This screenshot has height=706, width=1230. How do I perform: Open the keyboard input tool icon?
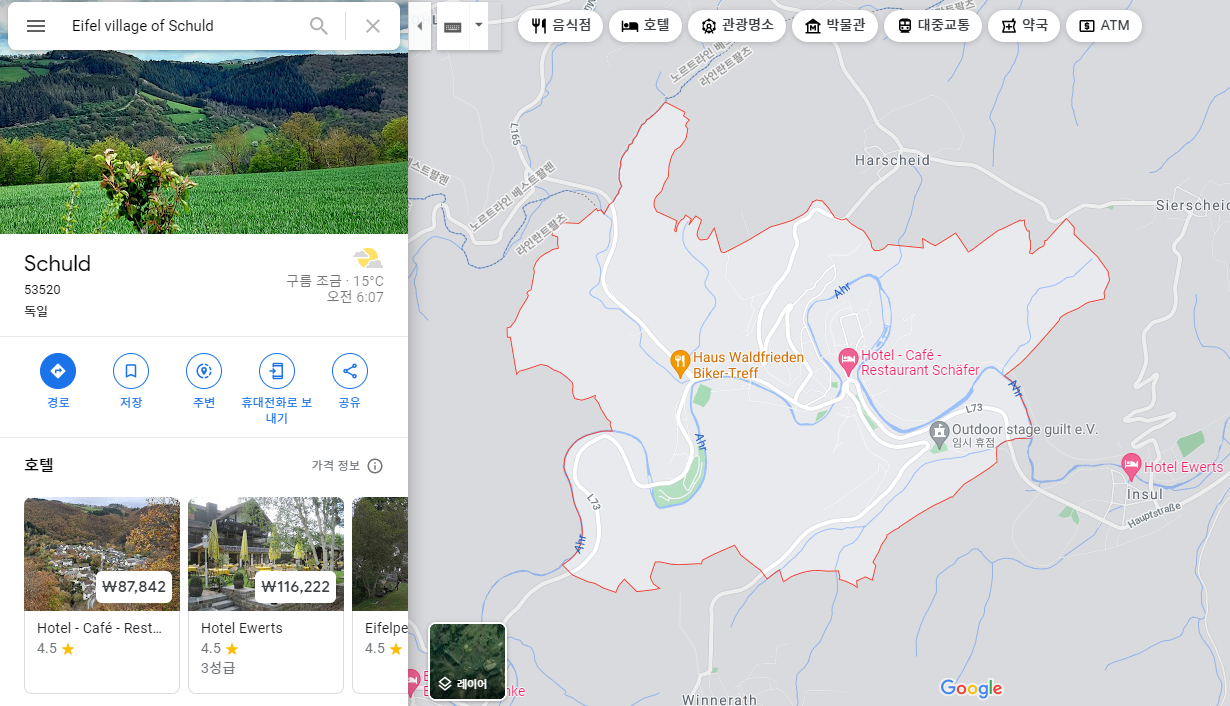453,26
